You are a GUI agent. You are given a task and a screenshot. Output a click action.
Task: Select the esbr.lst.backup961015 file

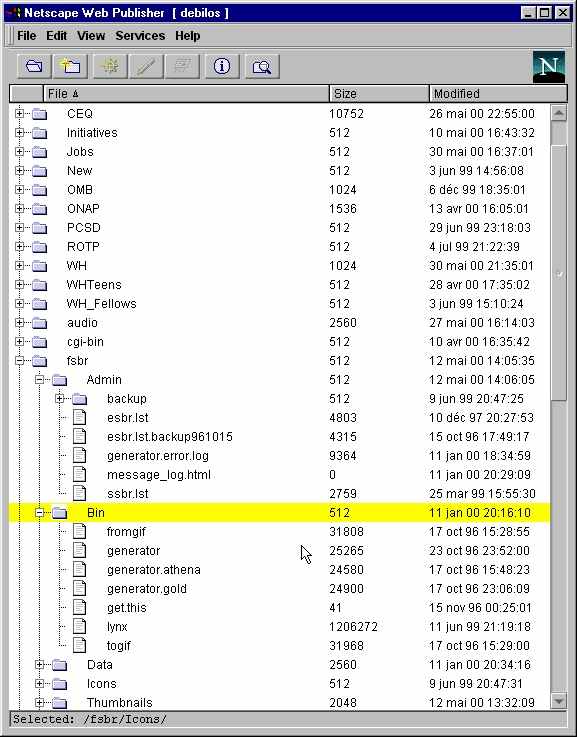(x=170, y=437)
